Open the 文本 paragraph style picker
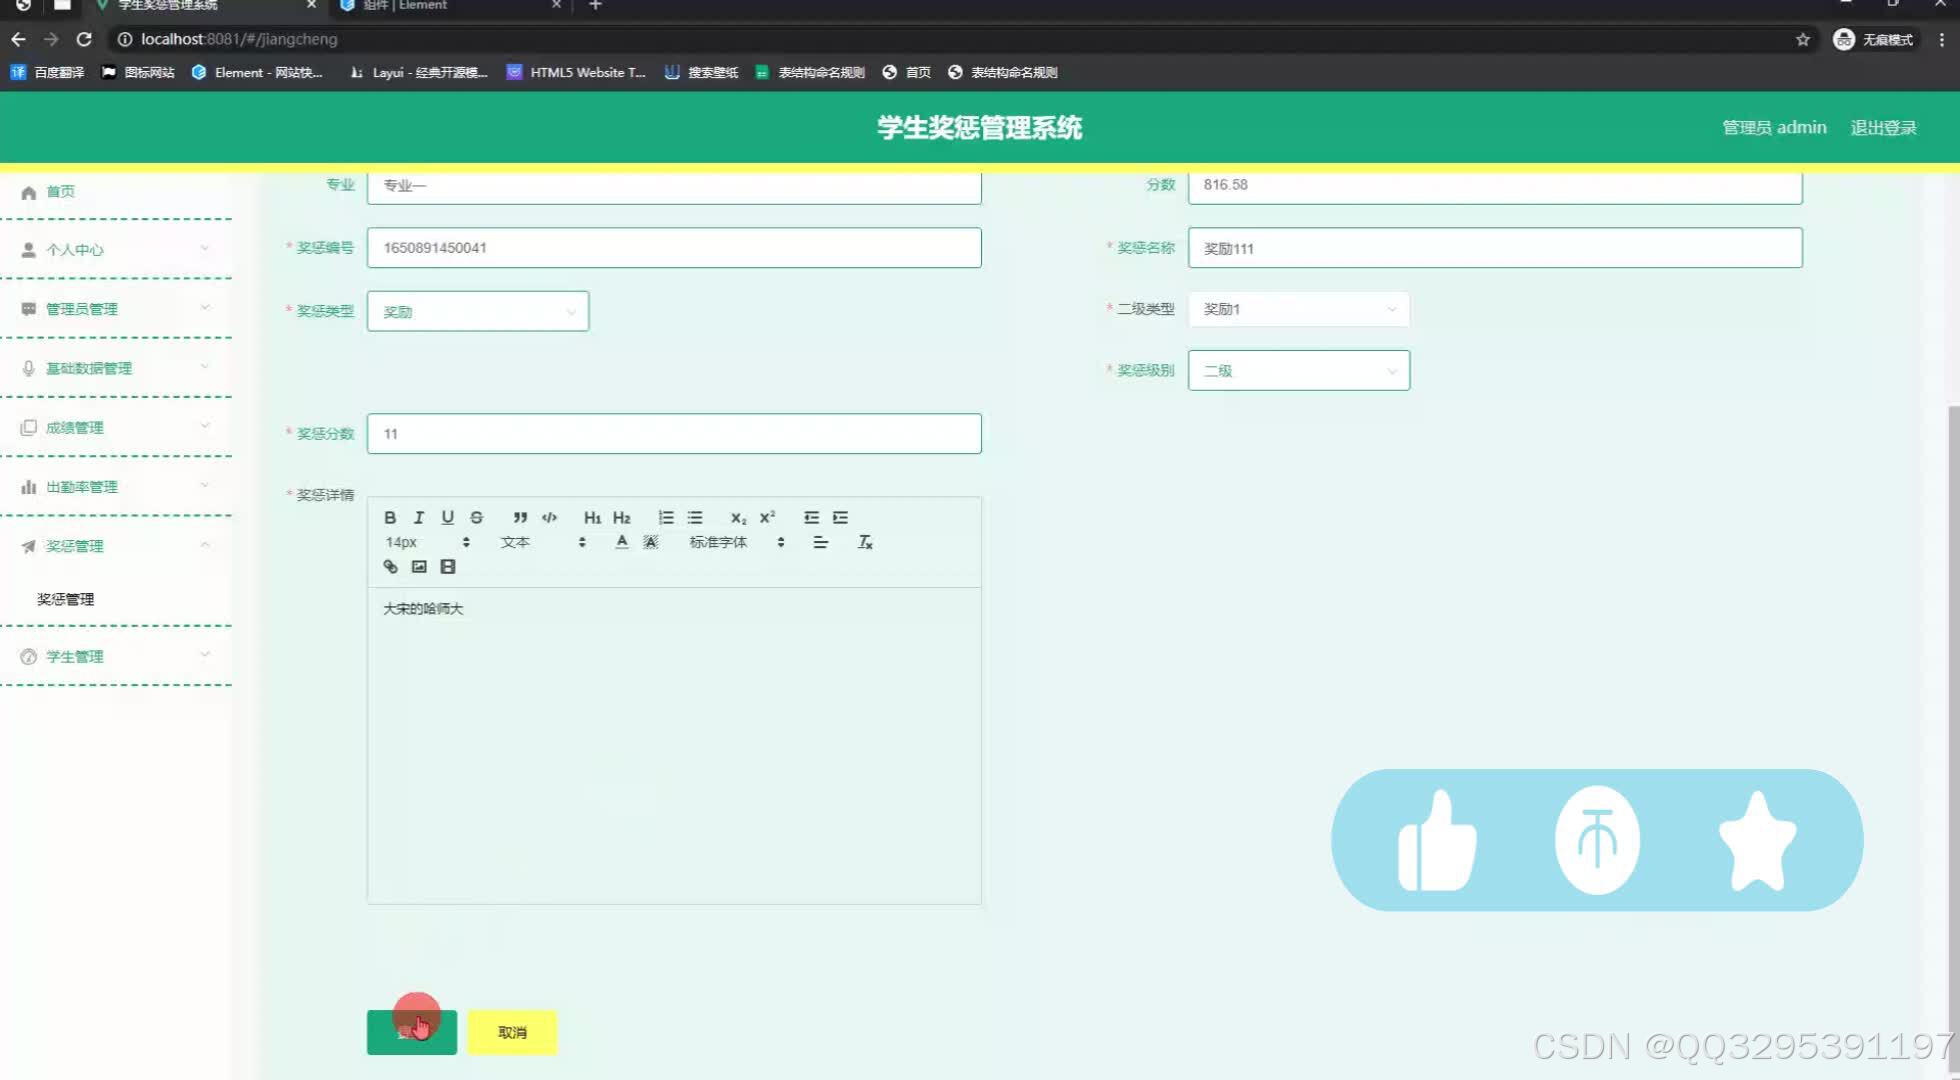 click(543, 542)
